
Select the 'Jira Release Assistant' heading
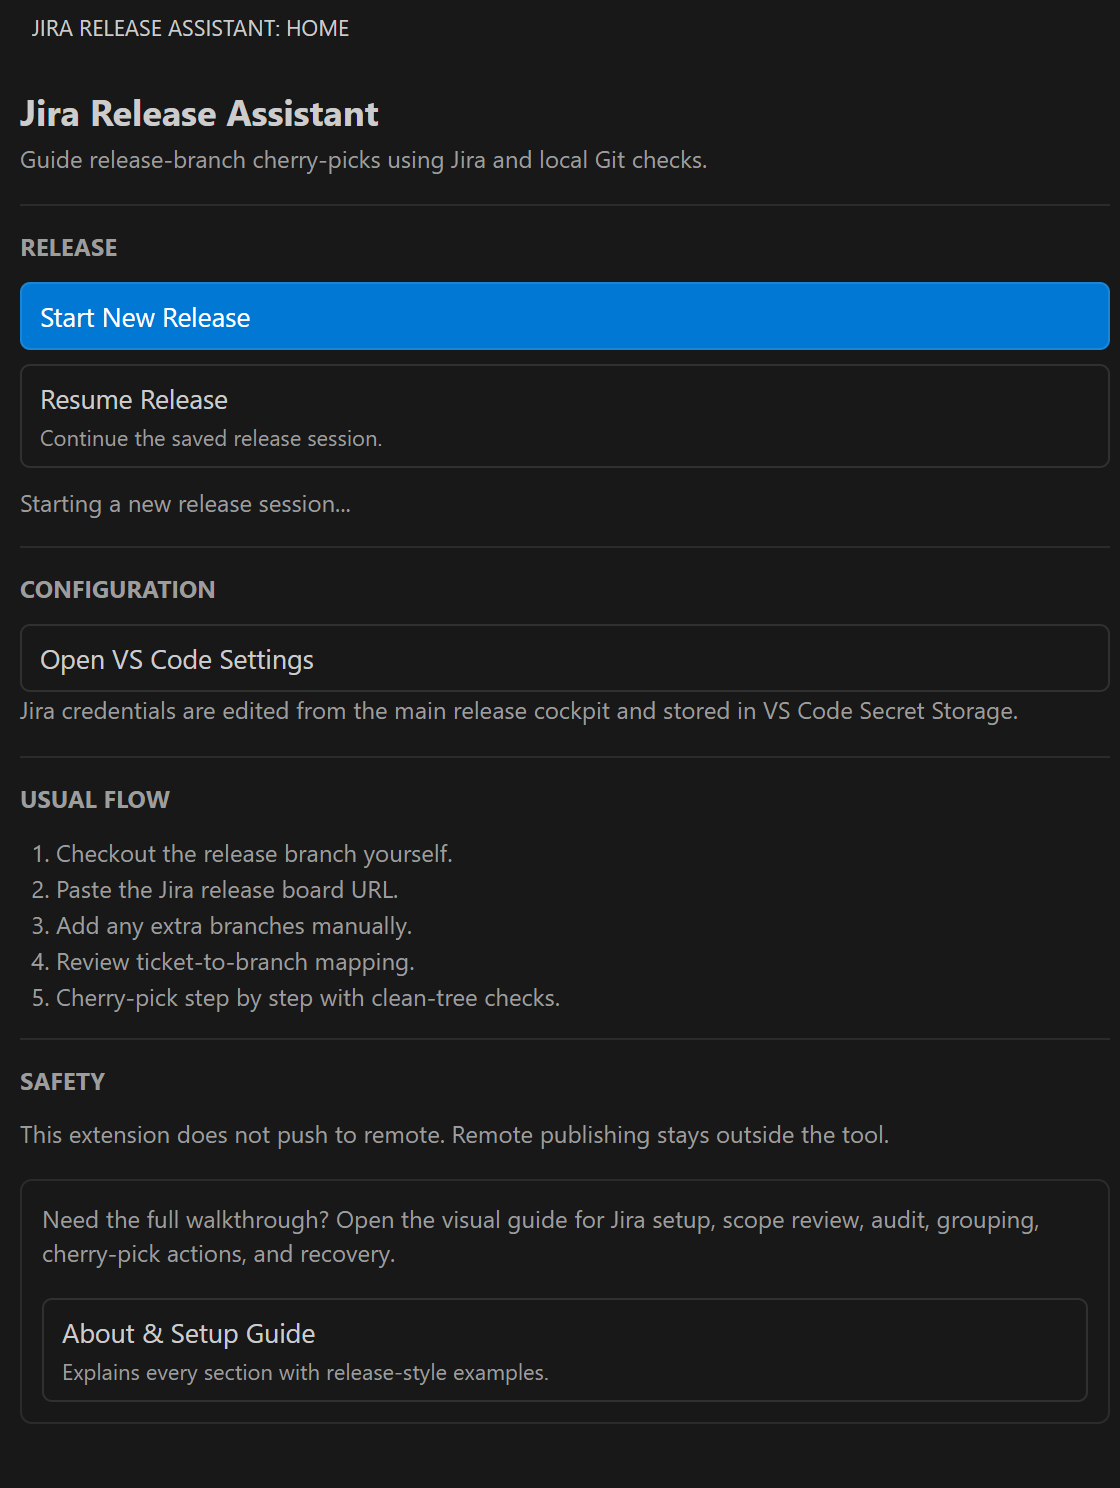coord(199,114)
